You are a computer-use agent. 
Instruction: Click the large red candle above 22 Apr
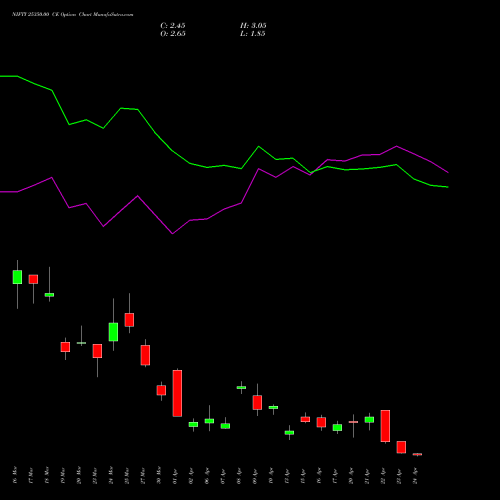(385, 426)
